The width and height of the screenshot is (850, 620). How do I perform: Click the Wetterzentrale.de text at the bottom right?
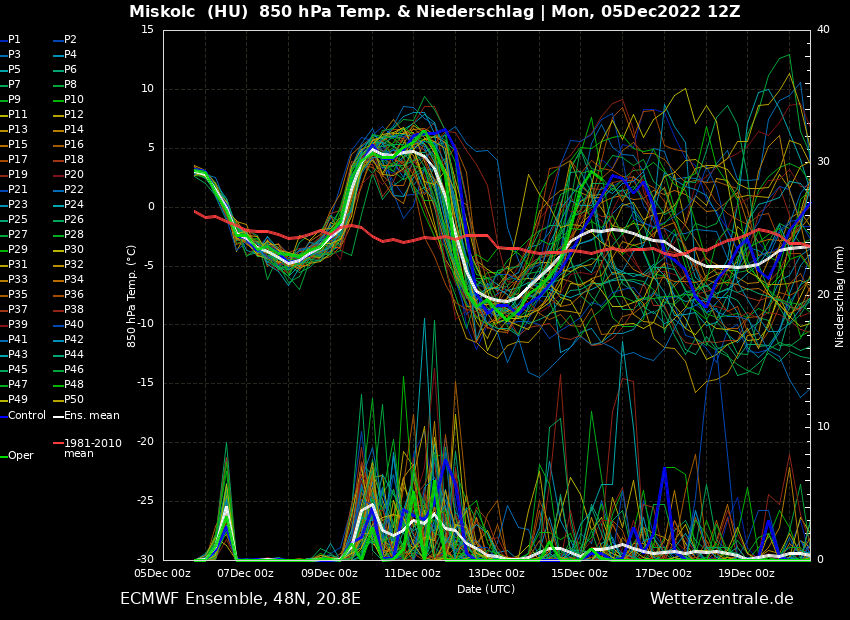[x=721, y=599]
